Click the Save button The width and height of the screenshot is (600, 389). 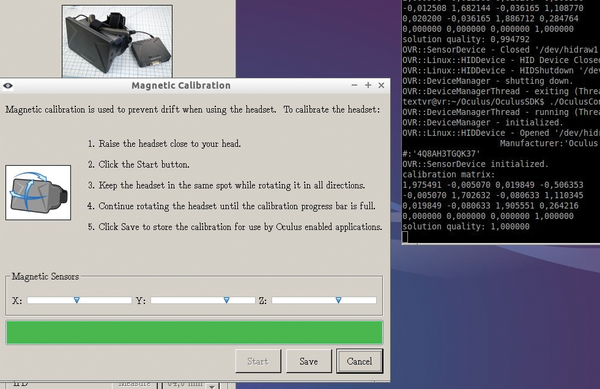click(x=309, y=361)
